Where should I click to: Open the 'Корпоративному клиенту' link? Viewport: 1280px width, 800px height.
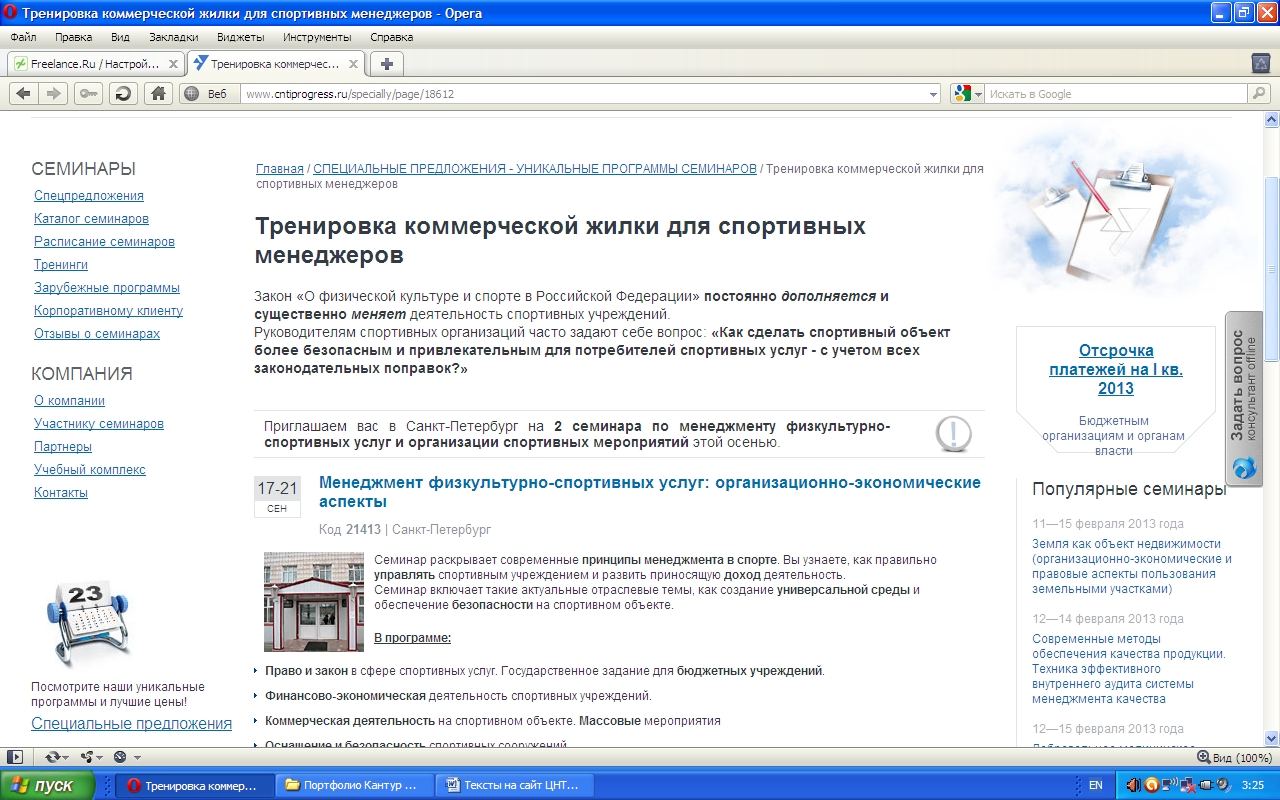coord(108,311)
